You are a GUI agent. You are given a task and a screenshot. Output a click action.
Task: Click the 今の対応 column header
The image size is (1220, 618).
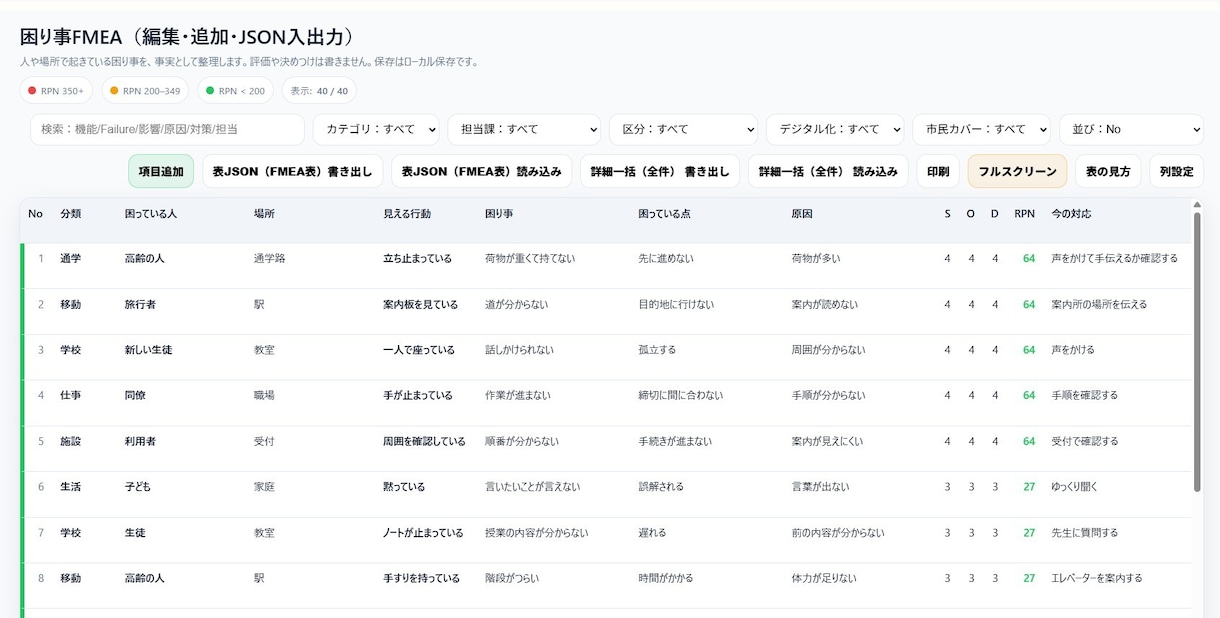(1071, 214)
